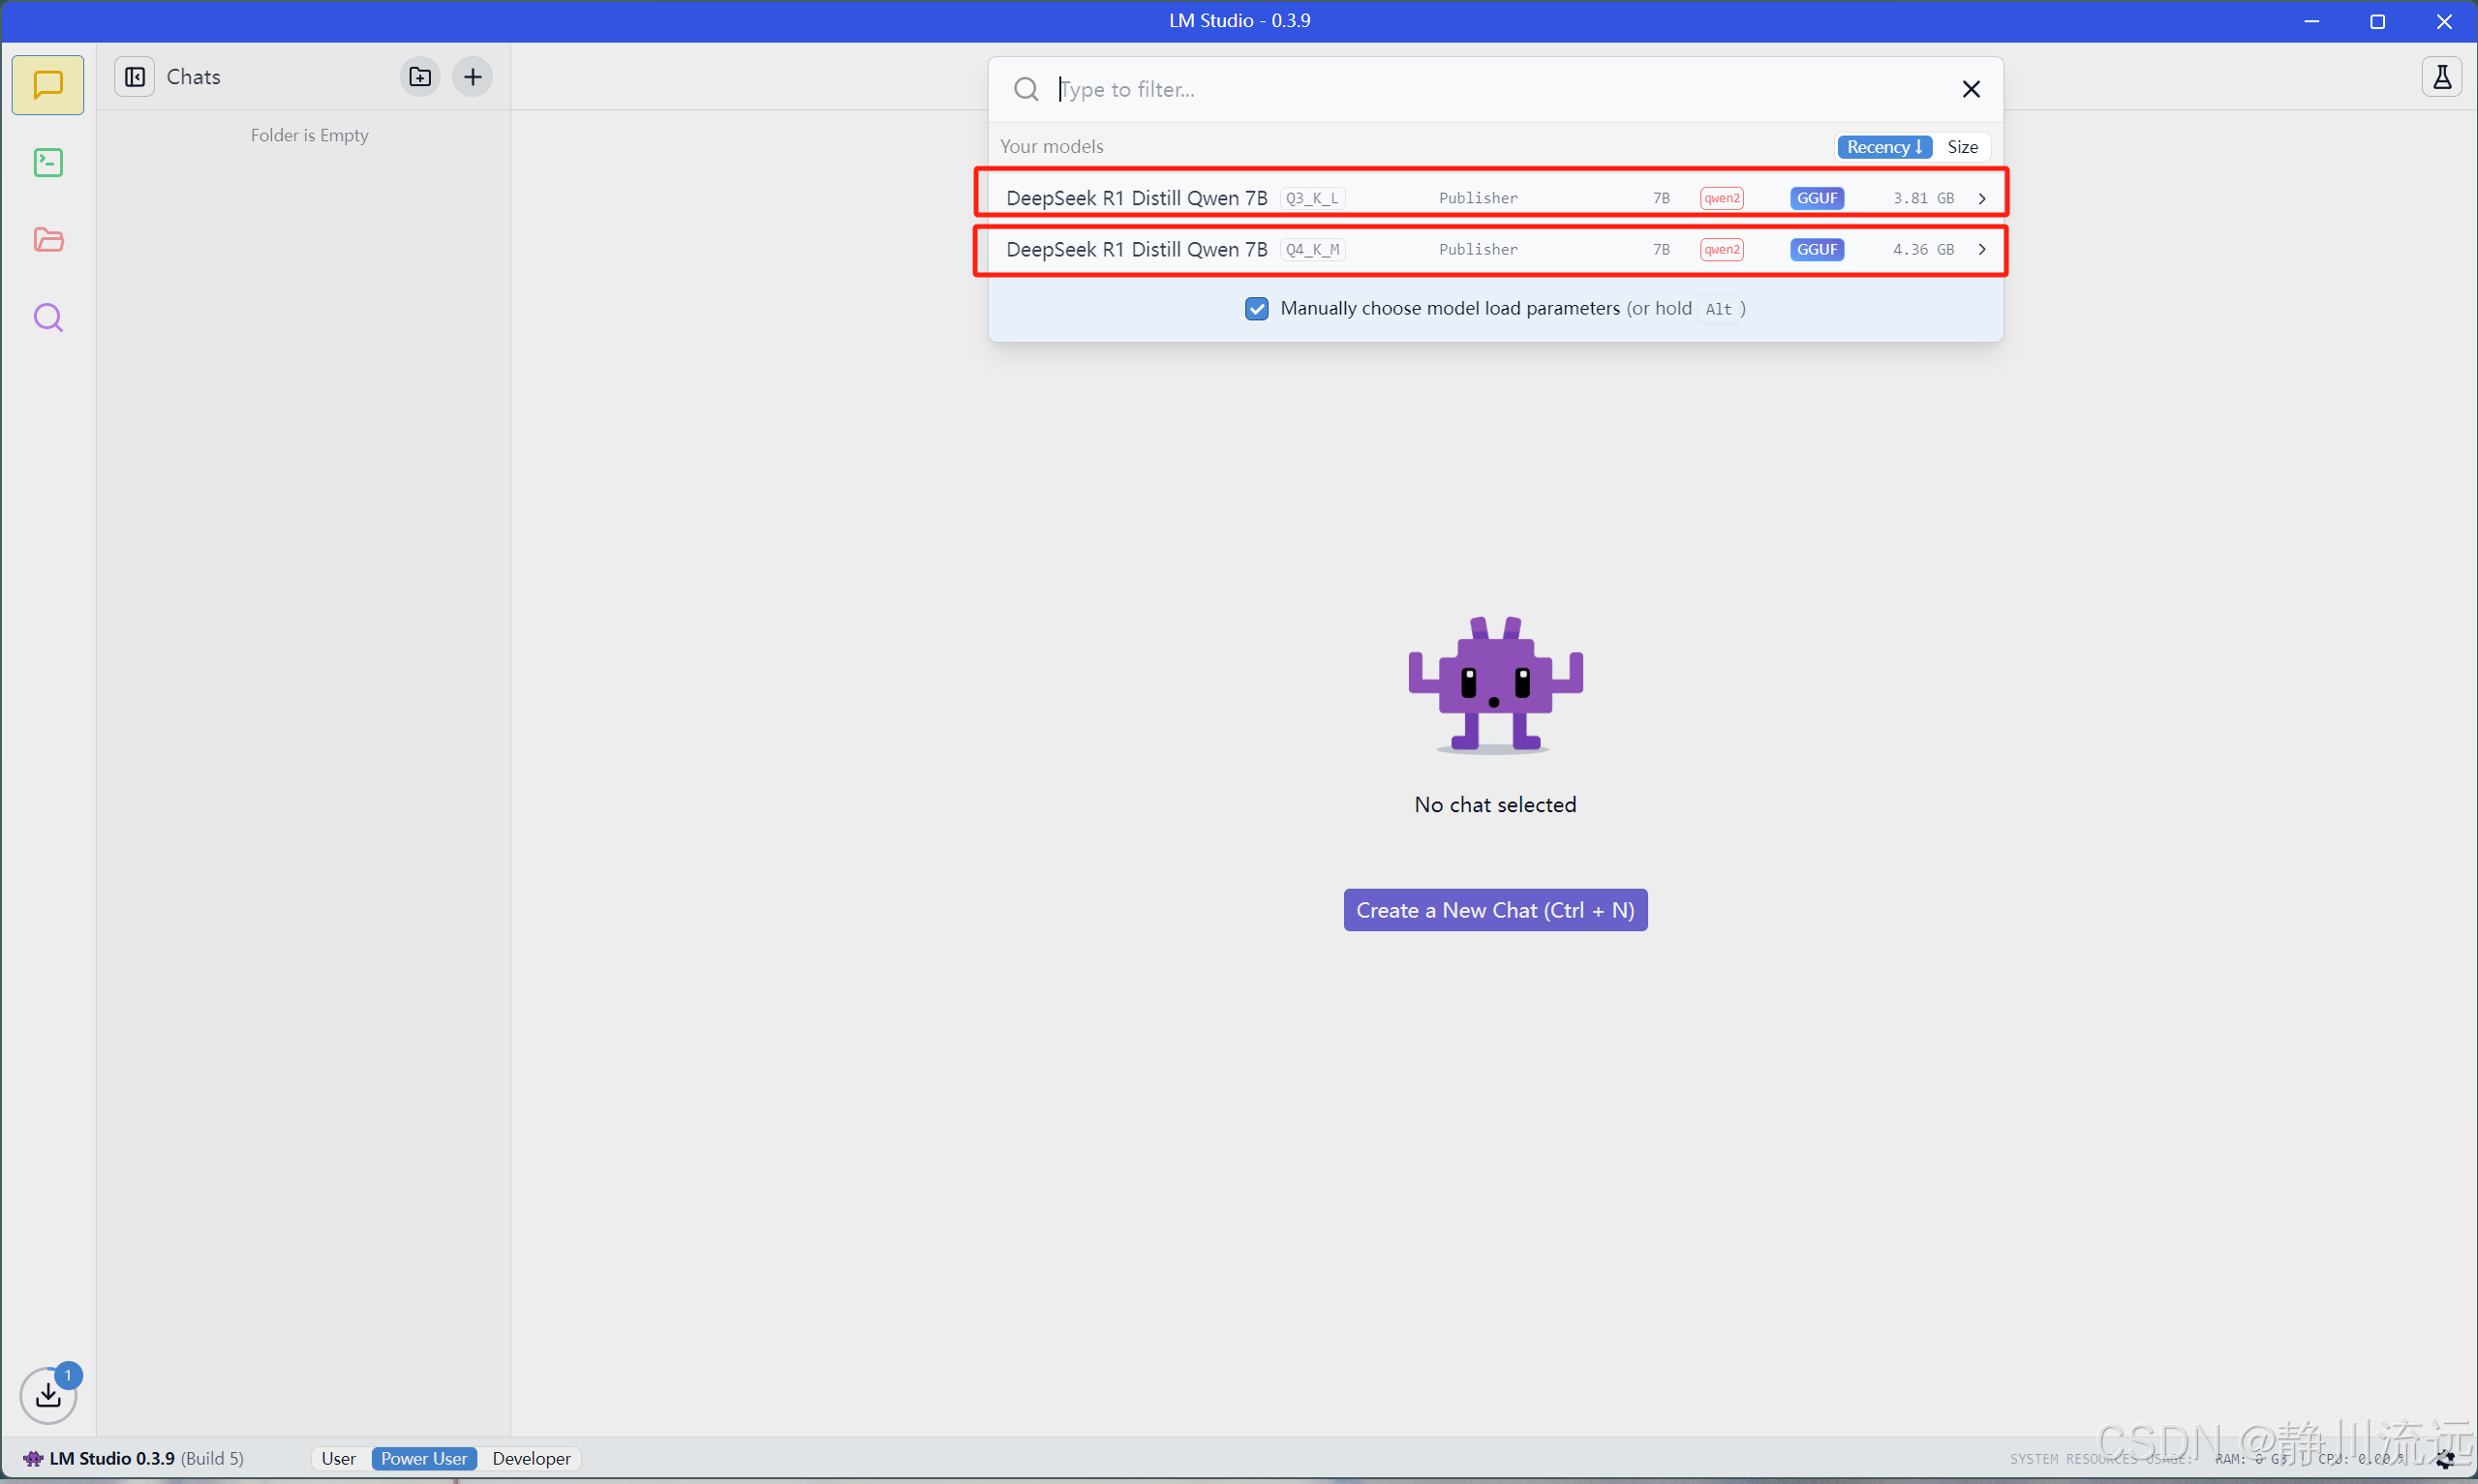Image resolution: width=2478 pixels, height=1484 pixels.
Task: Collapse the Chats sidebar panel
Action: (x=135, y=77)
